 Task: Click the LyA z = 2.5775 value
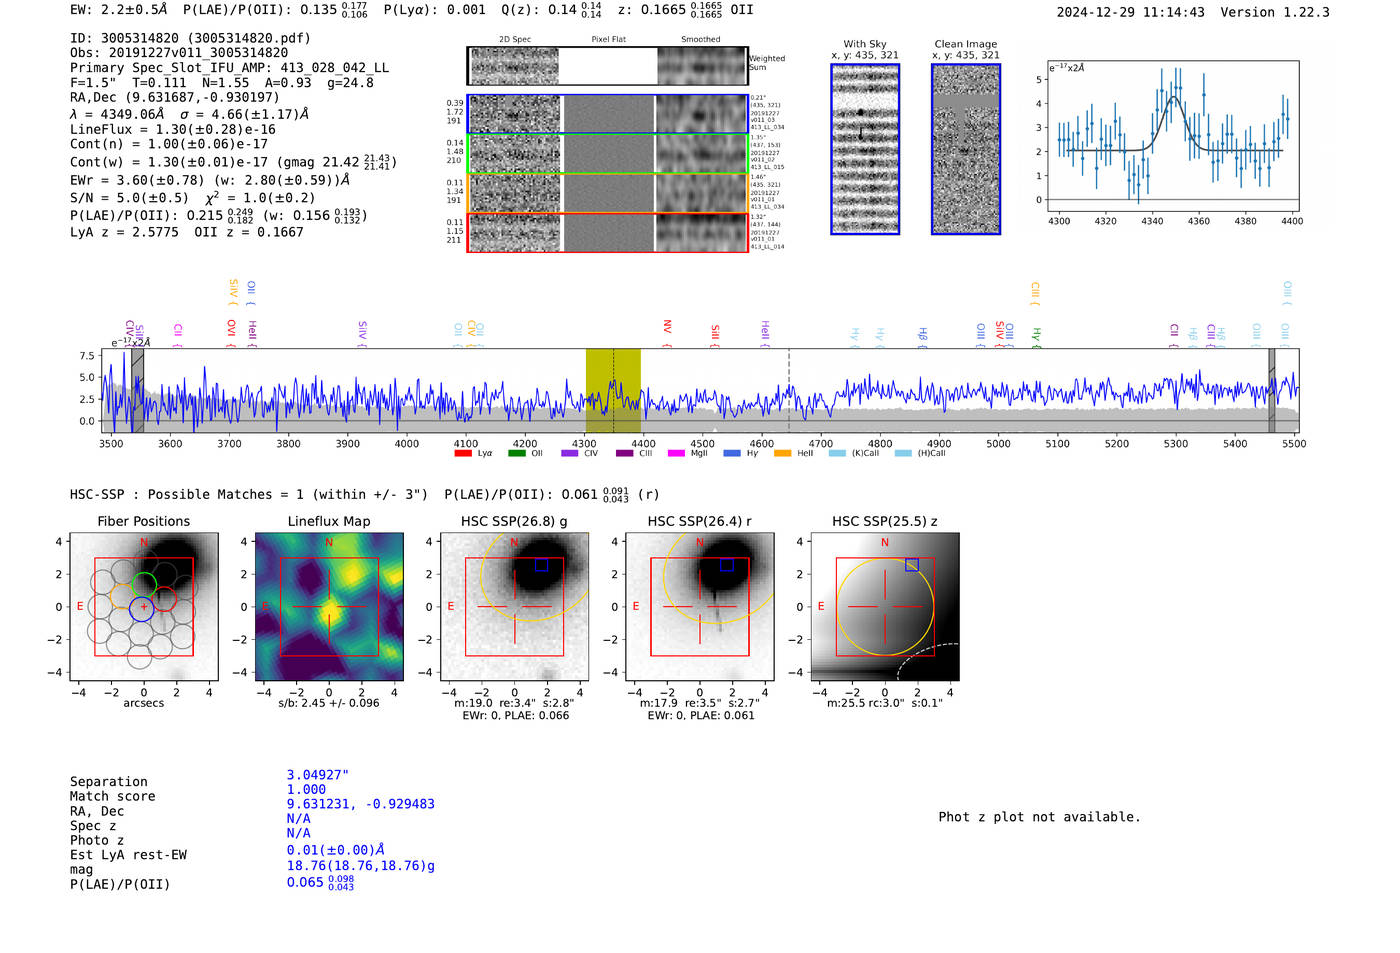click(124, 232)
